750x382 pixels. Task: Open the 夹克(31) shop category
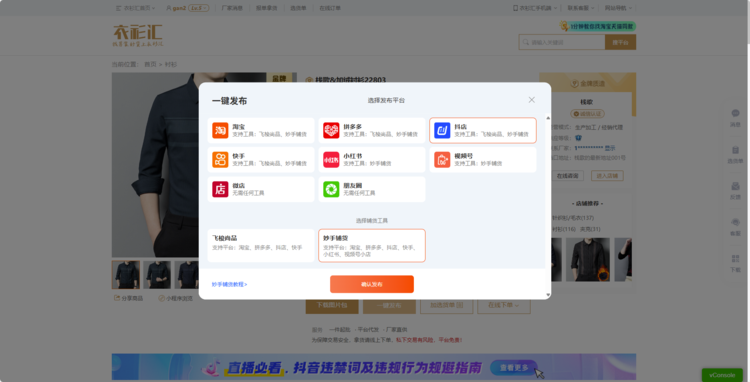[590, 229]
